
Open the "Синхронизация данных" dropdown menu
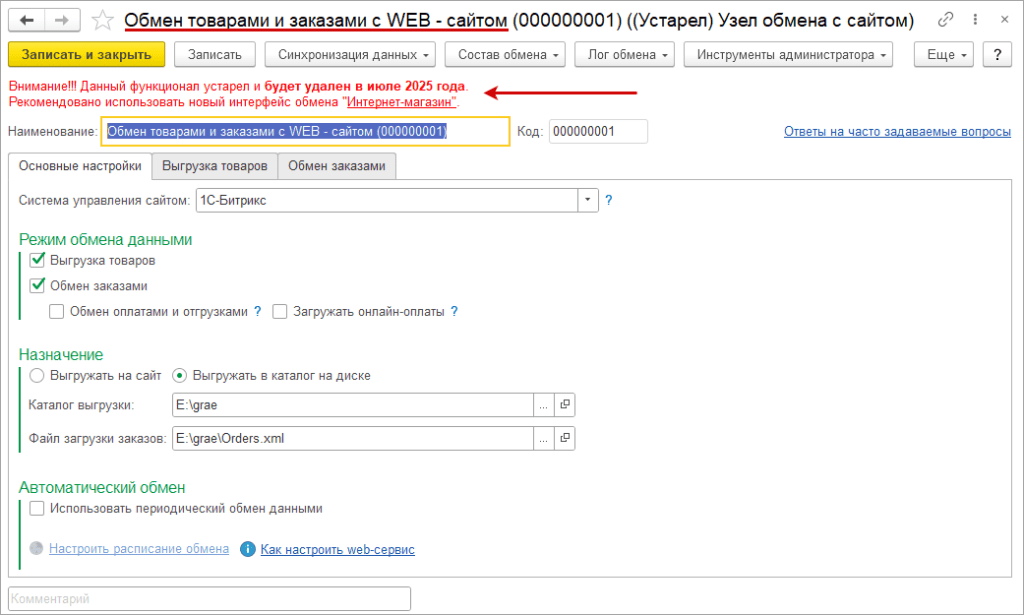(349, 54)
